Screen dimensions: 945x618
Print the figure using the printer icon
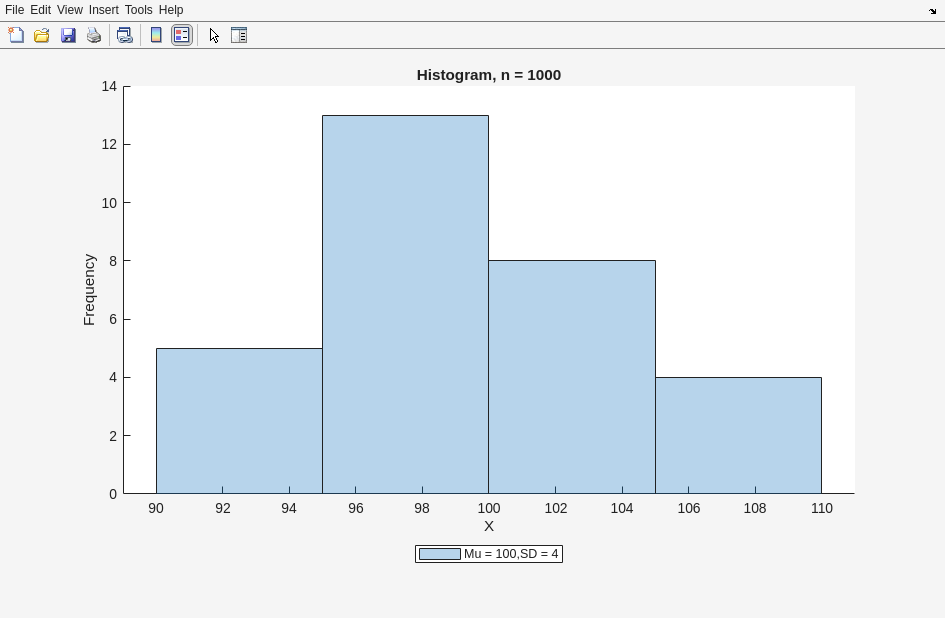pyautogui.click(x=94, y=35)
